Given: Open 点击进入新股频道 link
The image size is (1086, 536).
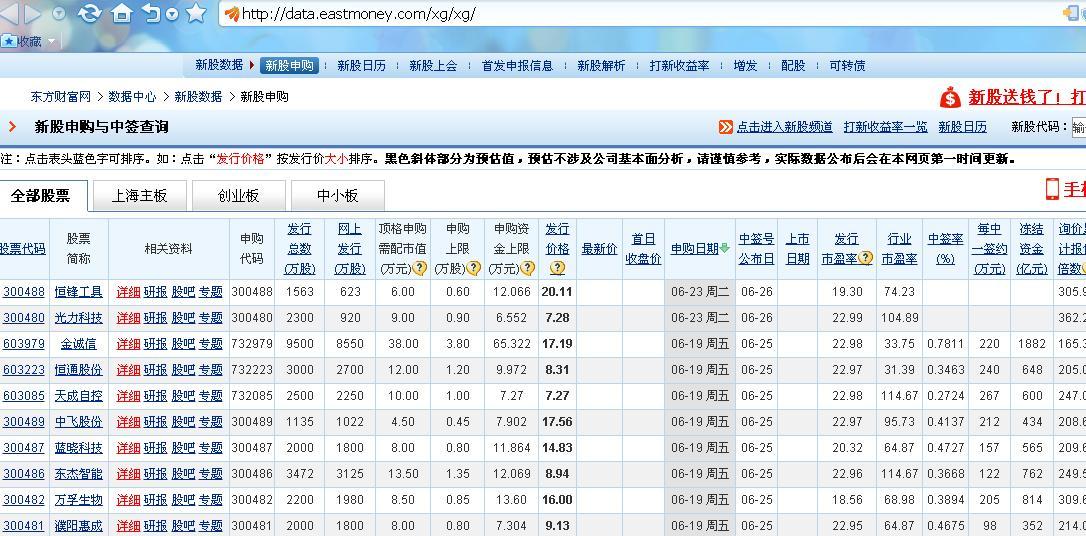Looking at the screenshot, I should [784, 127].
